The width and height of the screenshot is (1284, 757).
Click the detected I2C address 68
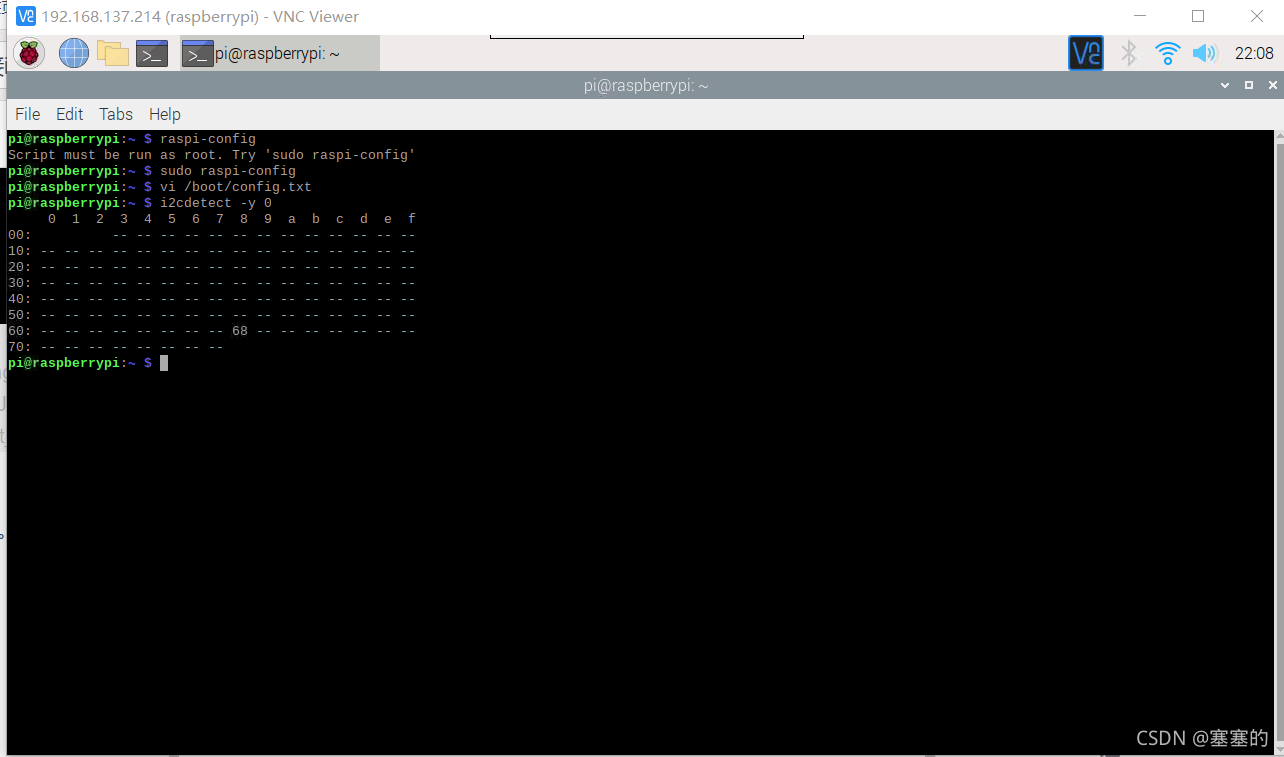click(240, 331)
